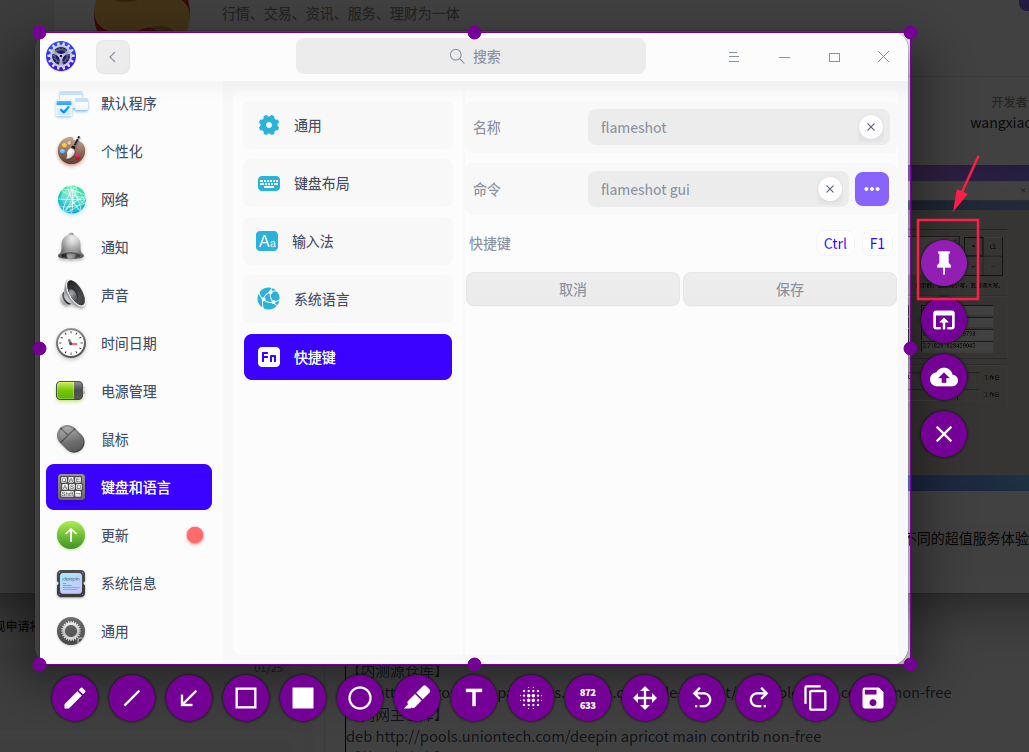Open the control center hamburger menu
The image size is (1029, 752).
pyautogui.click(x=734, y=57)
